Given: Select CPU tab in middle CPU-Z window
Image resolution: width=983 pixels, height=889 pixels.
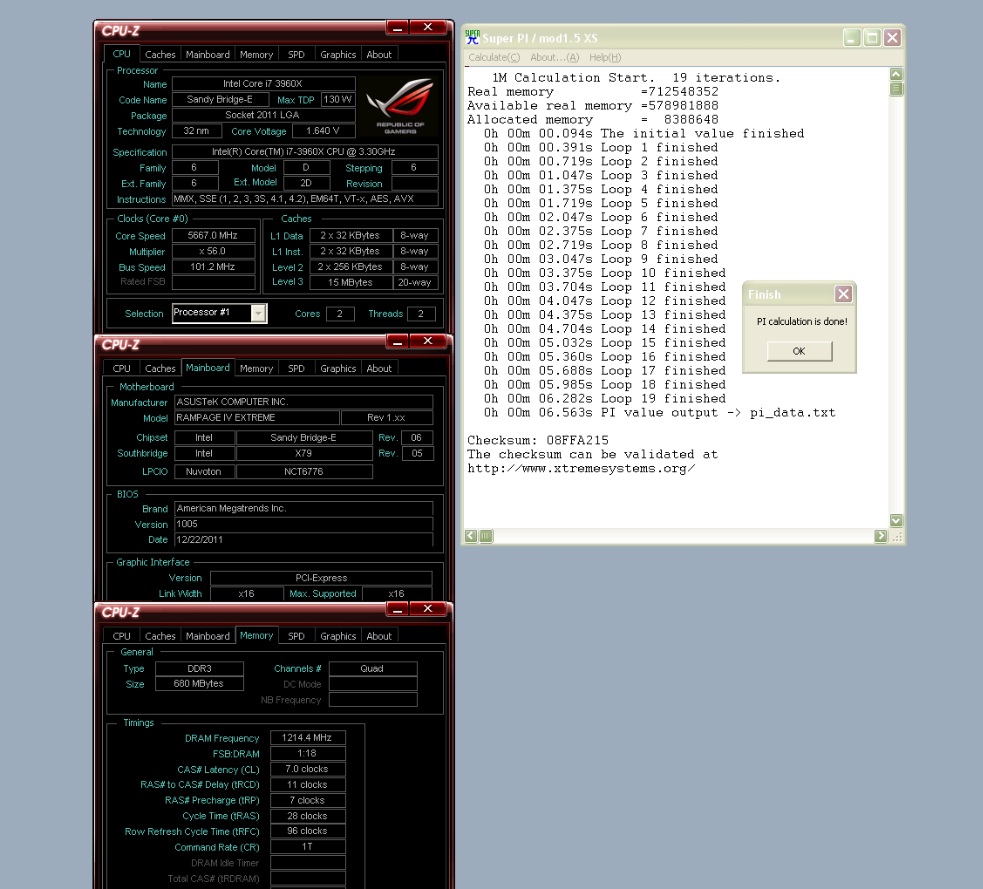Looking at the screenshot, I should point(122,369).
